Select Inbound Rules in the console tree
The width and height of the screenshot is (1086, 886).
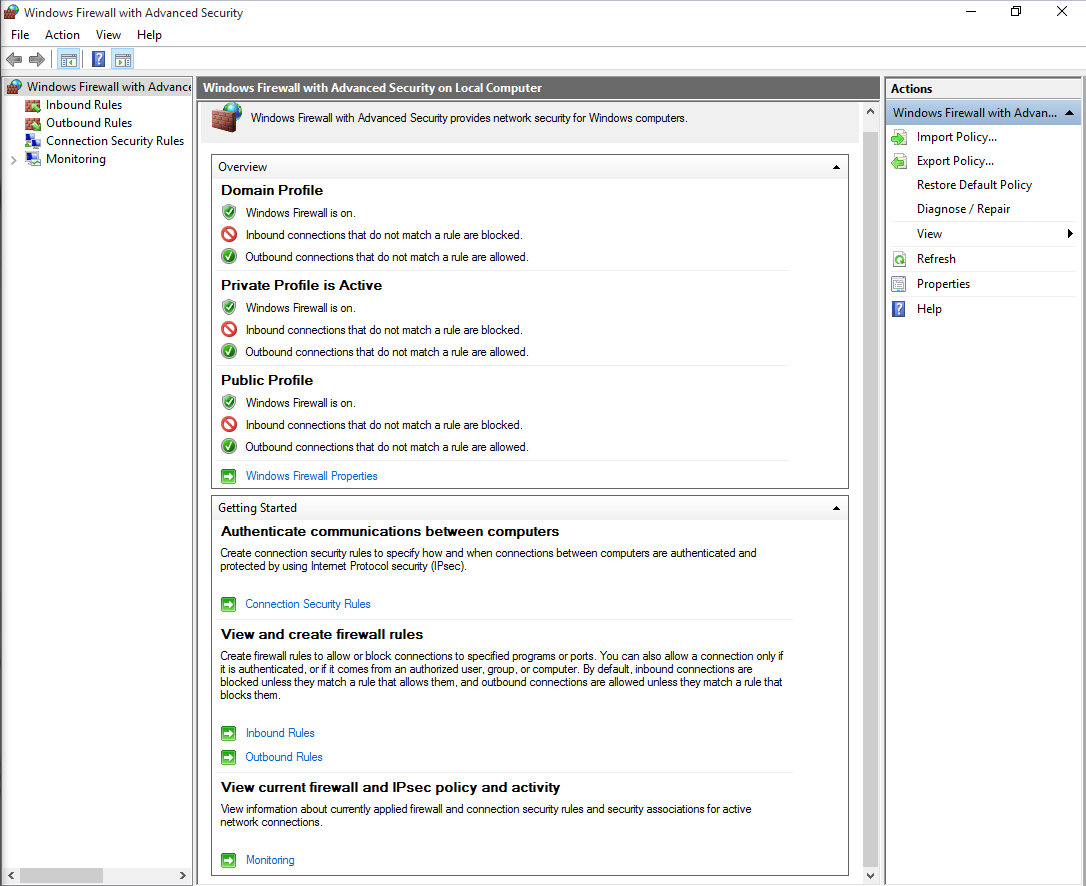(84, 105)
